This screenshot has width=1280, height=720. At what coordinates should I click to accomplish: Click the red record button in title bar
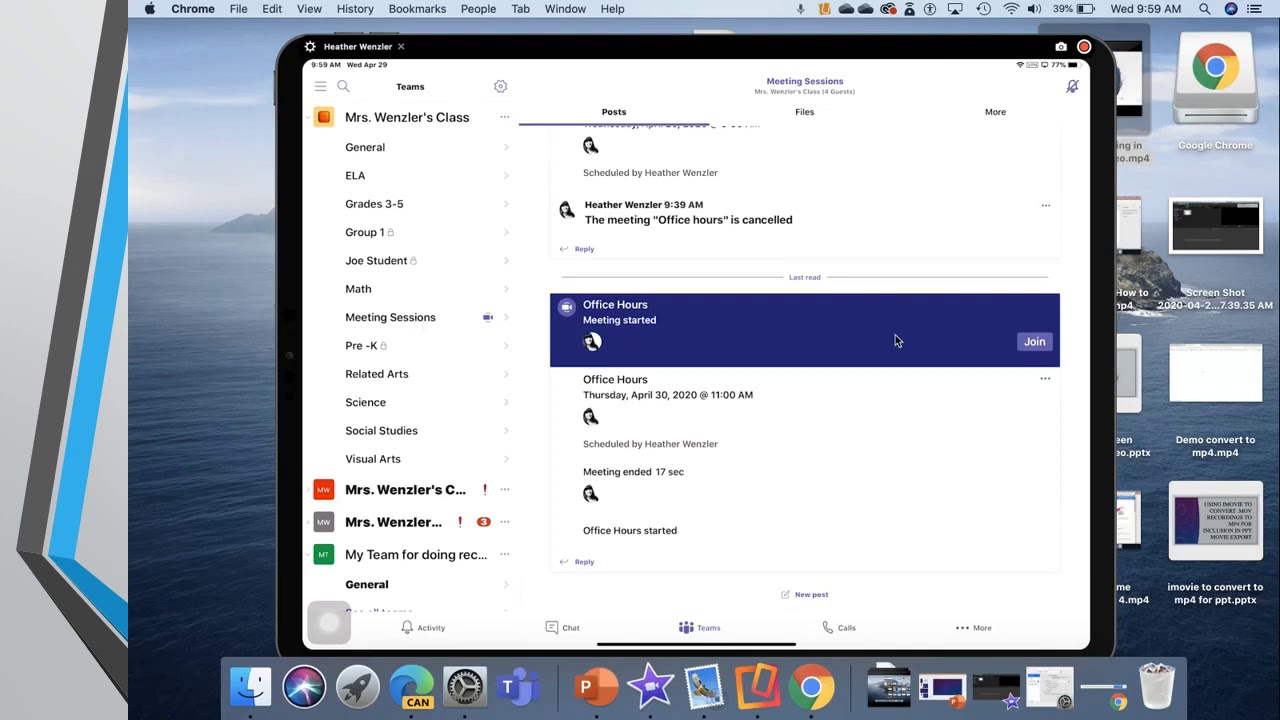click(1084, 47)
